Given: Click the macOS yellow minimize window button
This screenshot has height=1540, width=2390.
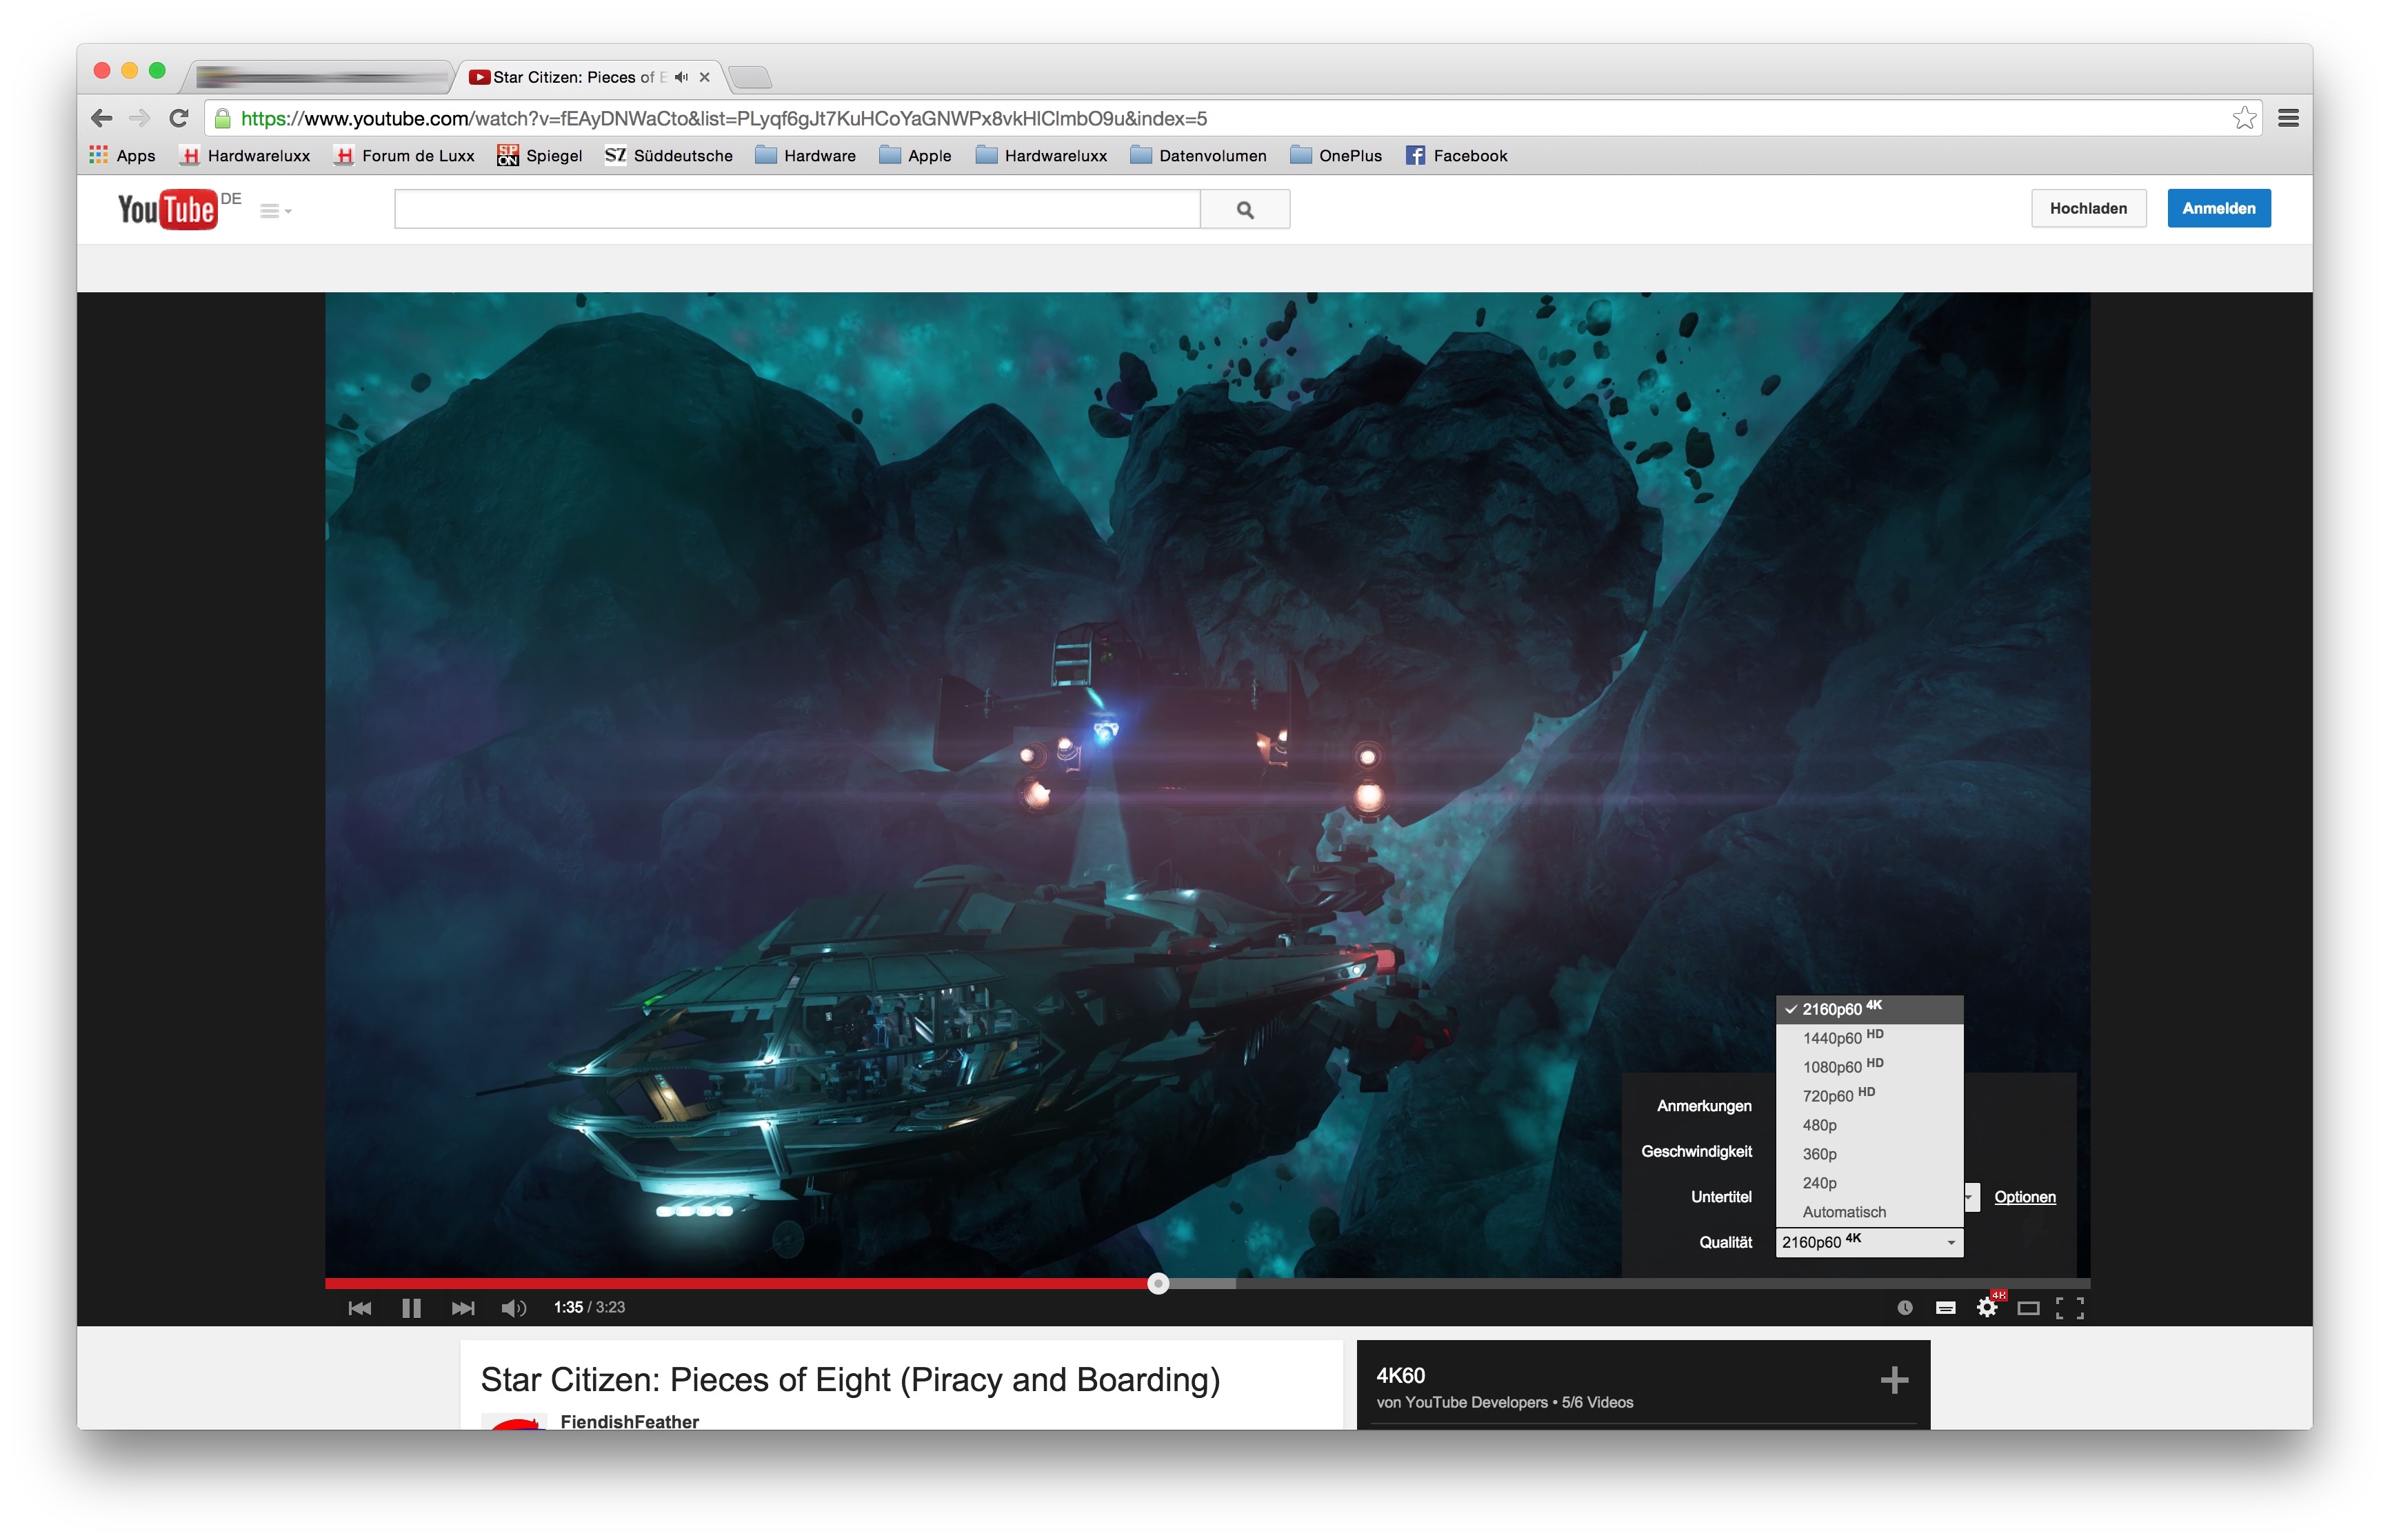Looking at the screenshot, I should pyautogui.click(x=129, y=70).
